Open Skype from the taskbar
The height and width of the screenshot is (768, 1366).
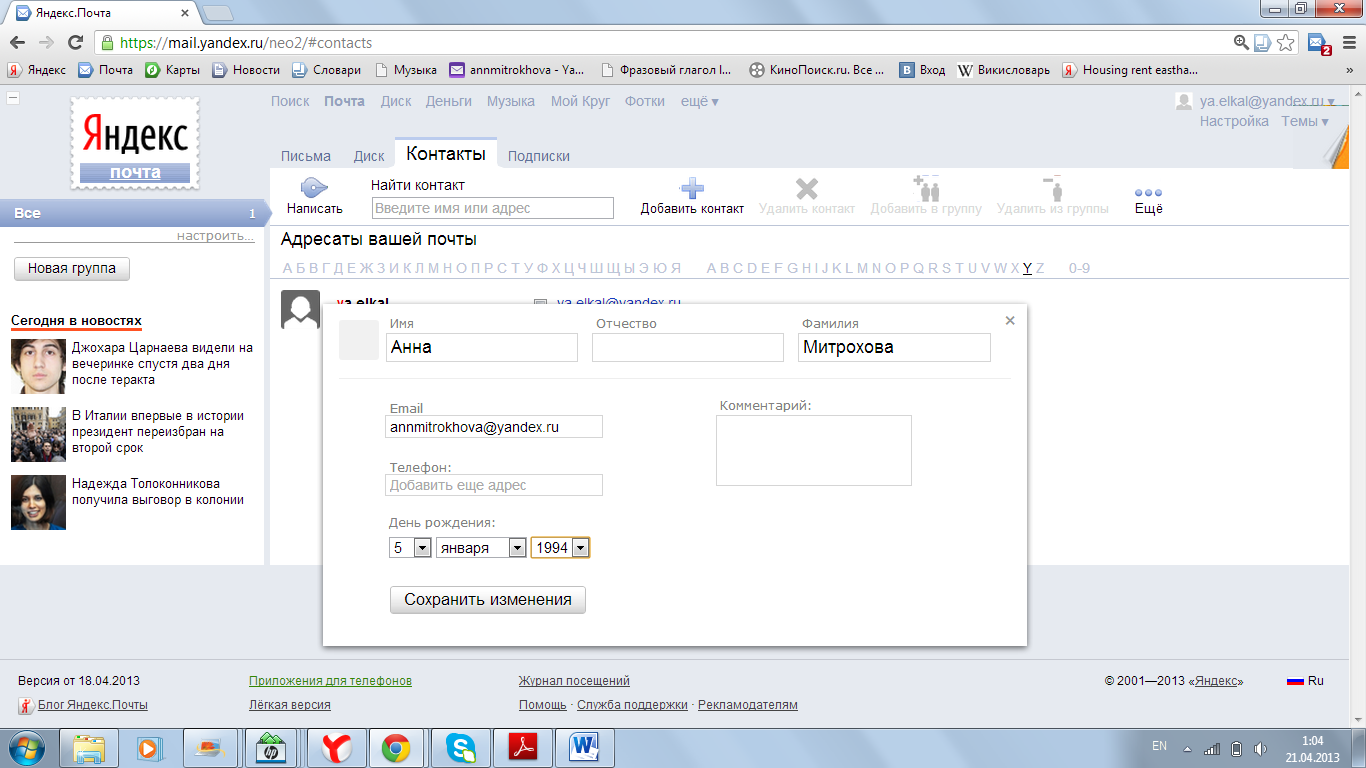[461, 747]
